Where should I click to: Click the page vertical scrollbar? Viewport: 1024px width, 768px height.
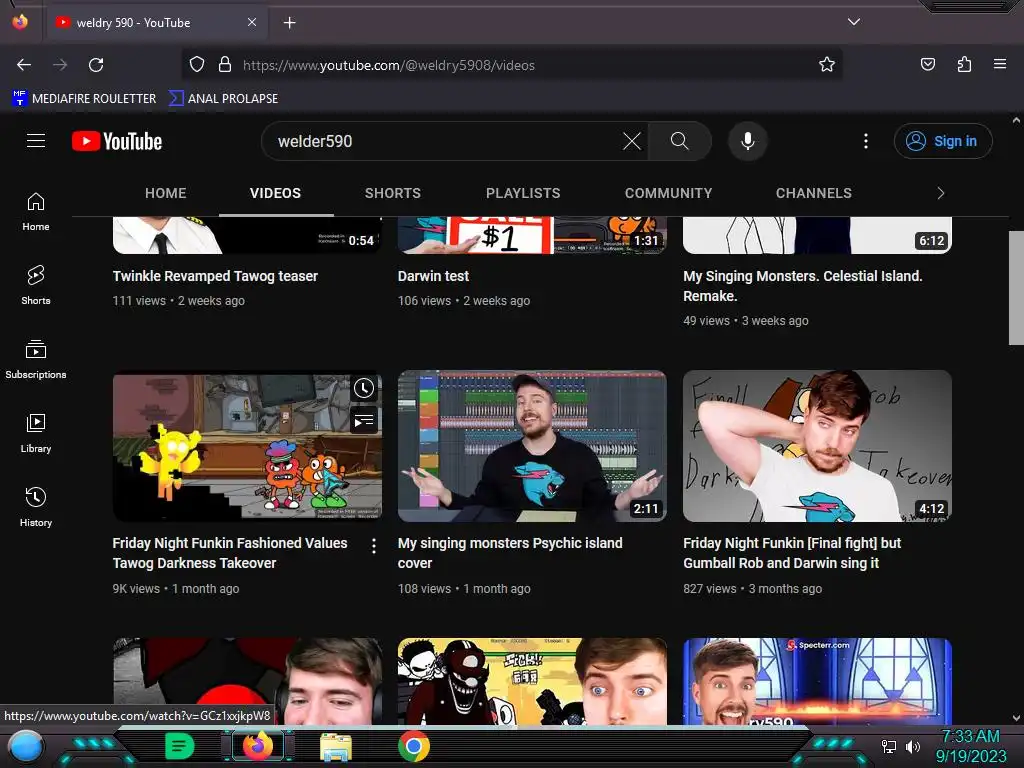1016,287
